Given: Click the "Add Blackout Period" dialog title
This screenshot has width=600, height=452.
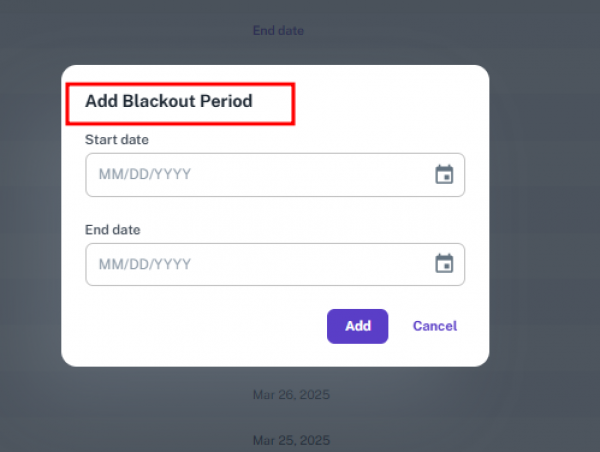Looking at the screenshot, I should click(168, 101).
